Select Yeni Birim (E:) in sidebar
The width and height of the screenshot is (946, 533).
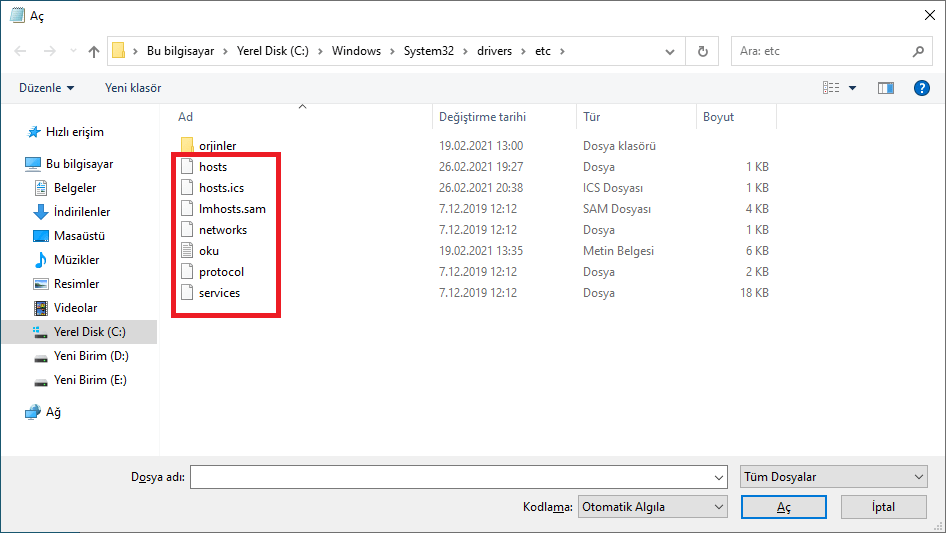(90, 380)
